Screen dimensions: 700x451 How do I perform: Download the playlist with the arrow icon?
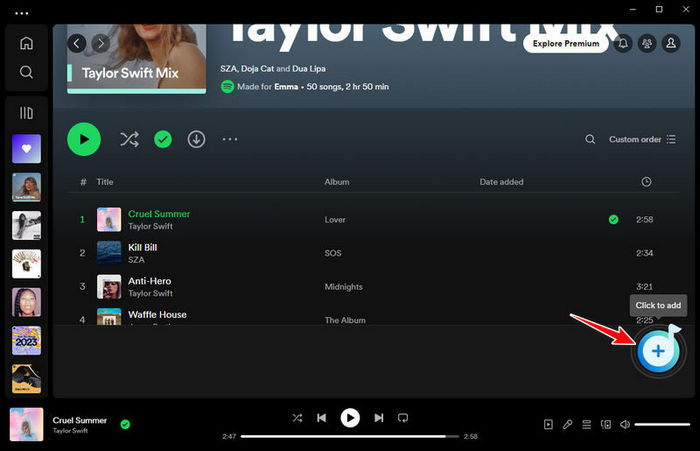[x=196, y=139]
